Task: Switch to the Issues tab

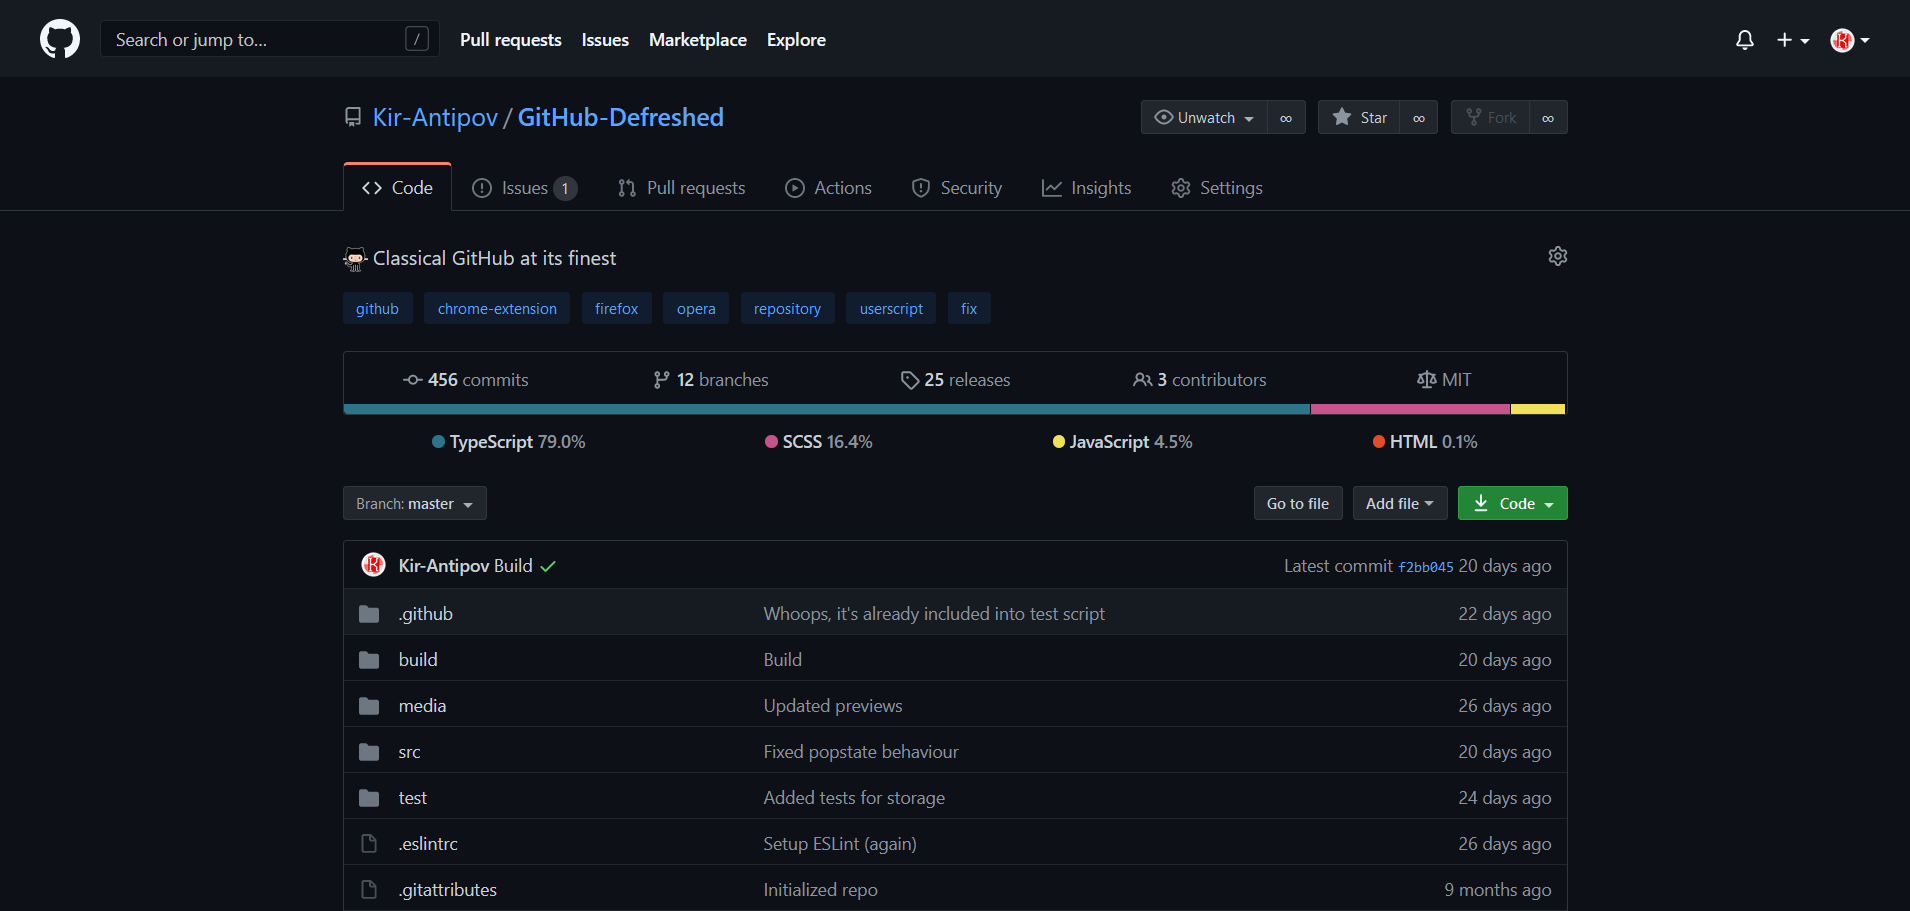Action: (524, 188)
